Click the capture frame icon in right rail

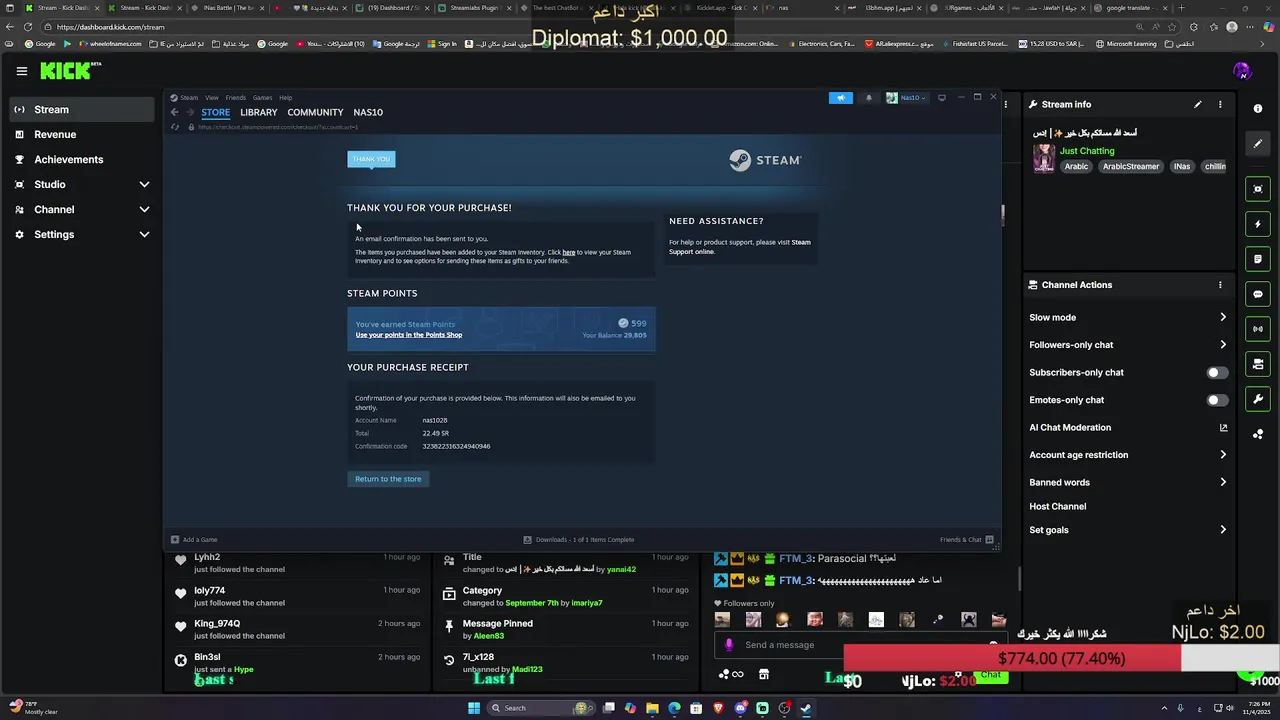pyautogui.click(x=1258, y=189)
